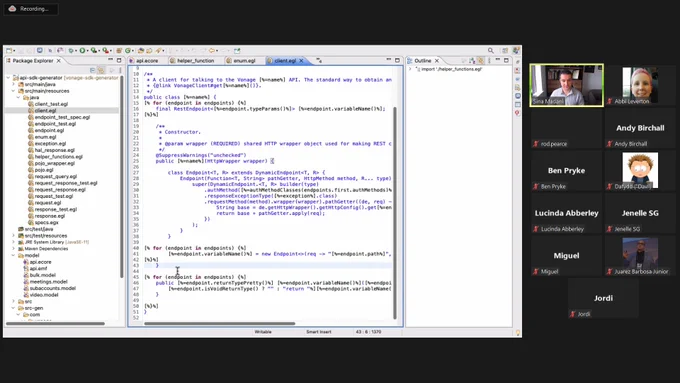Open Outline view menu dots
Viewport: 680px width, 383px height.
click(x=489, y=61)
